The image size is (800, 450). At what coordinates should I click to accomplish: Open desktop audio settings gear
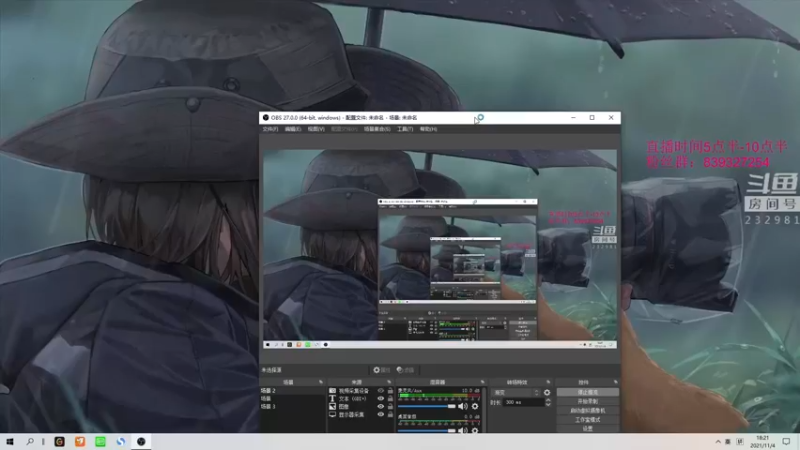(475, 431)
